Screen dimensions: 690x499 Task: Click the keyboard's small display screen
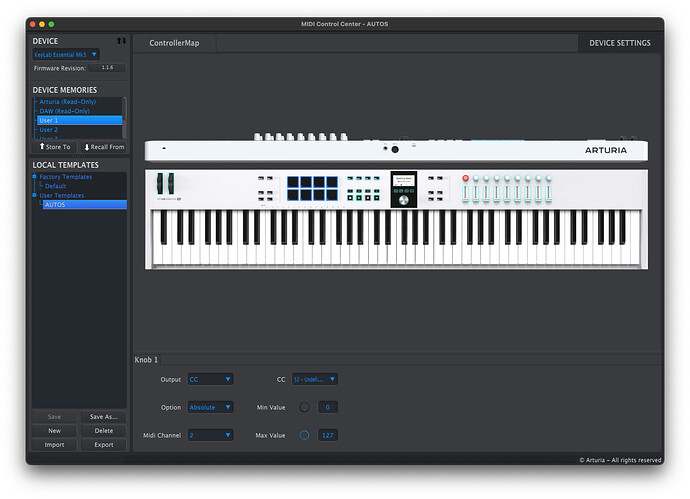(404, 180)
